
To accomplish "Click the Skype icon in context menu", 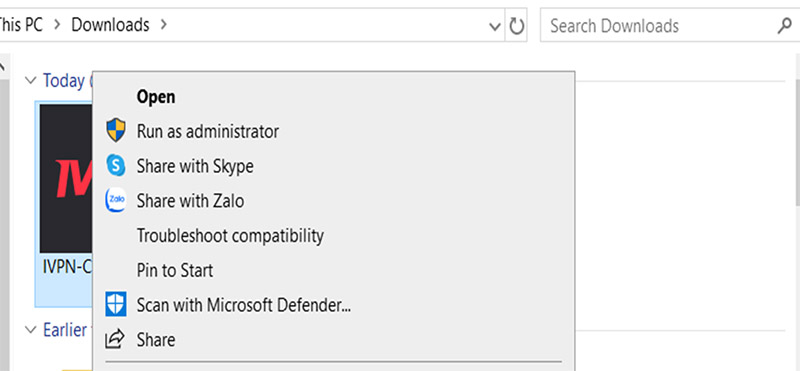I will [116, 165].
